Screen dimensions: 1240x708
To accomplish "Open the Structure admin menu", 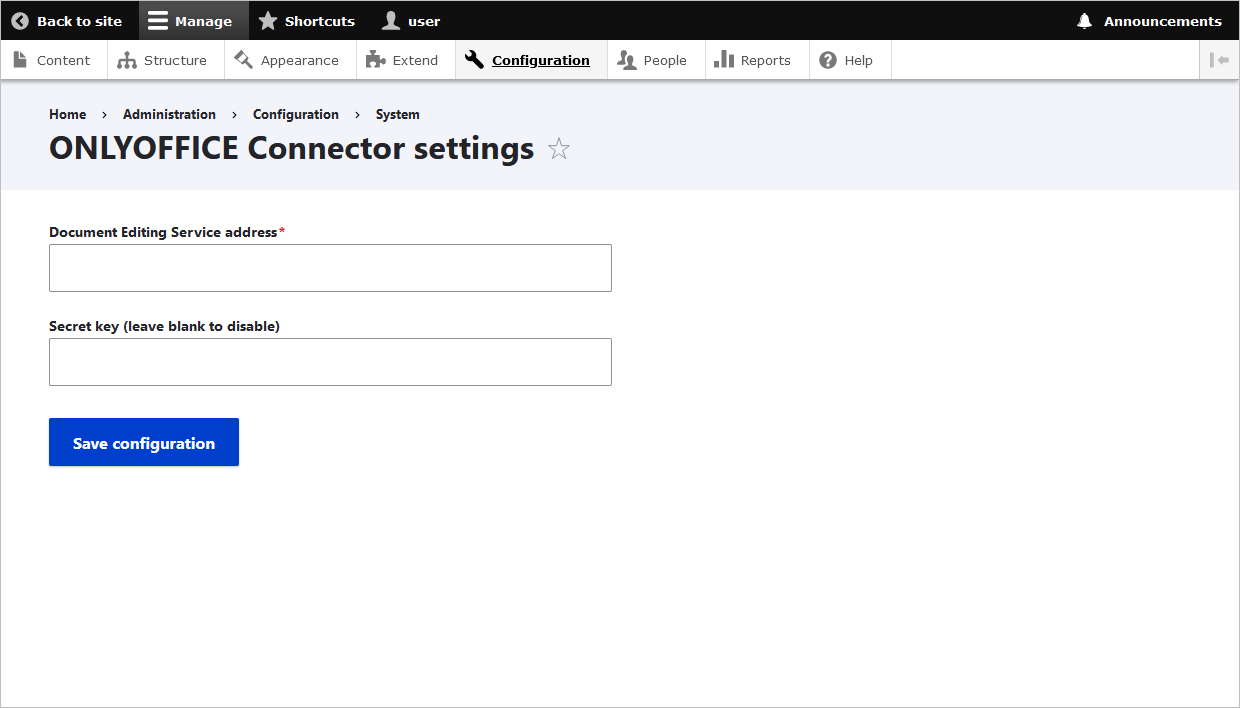I will [x=165, y=60].
